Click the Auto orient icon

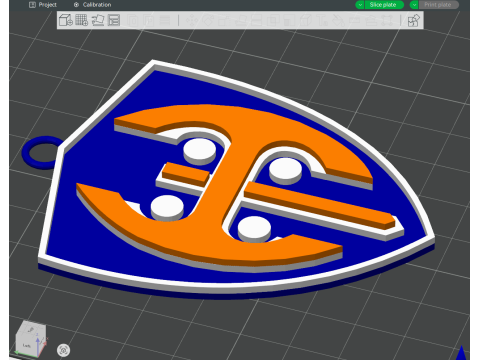click(98, 20)
